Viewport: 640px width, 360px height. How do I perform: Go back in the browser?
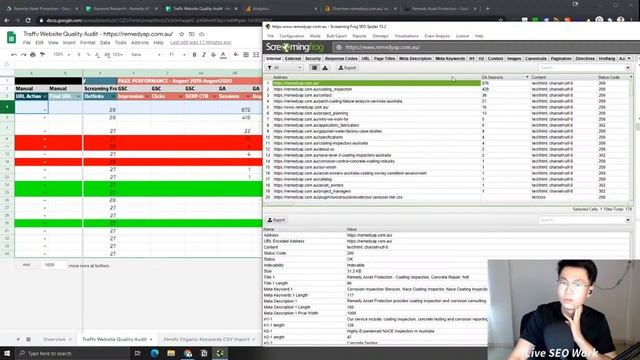7,20
